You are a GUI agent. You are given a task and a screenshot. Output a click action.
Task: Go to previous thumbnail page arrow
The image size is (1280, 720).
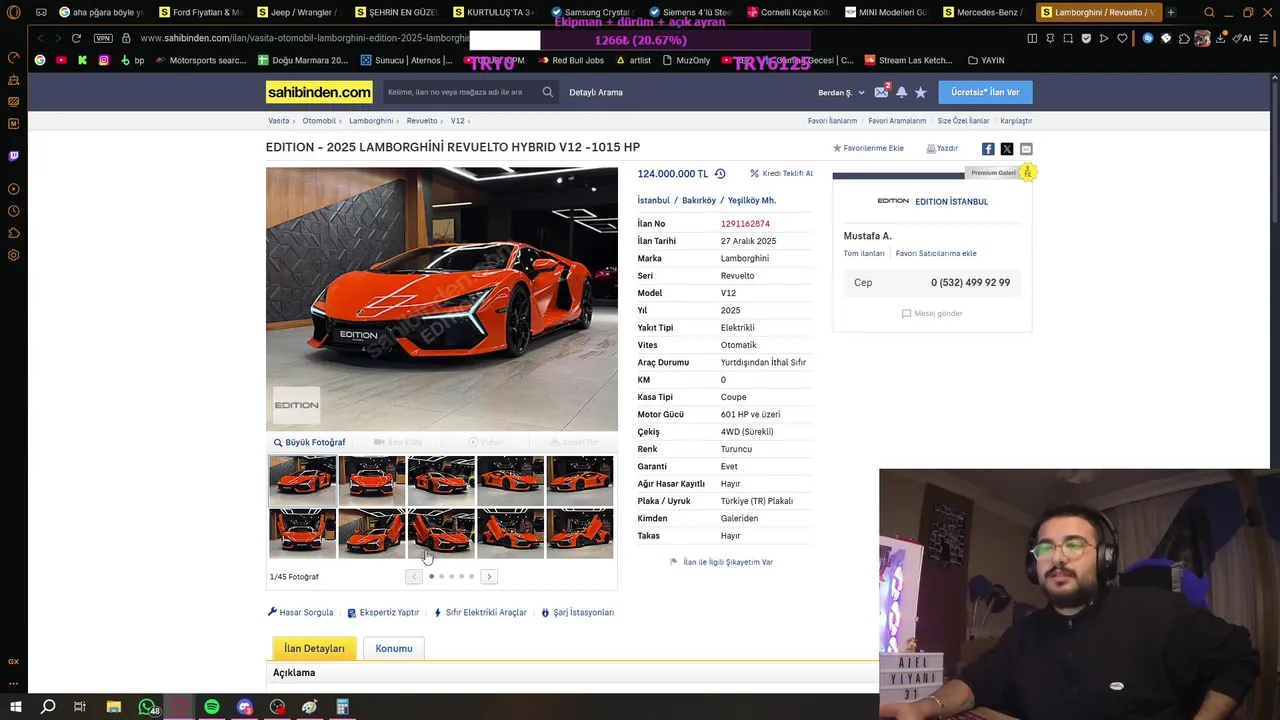414,576
